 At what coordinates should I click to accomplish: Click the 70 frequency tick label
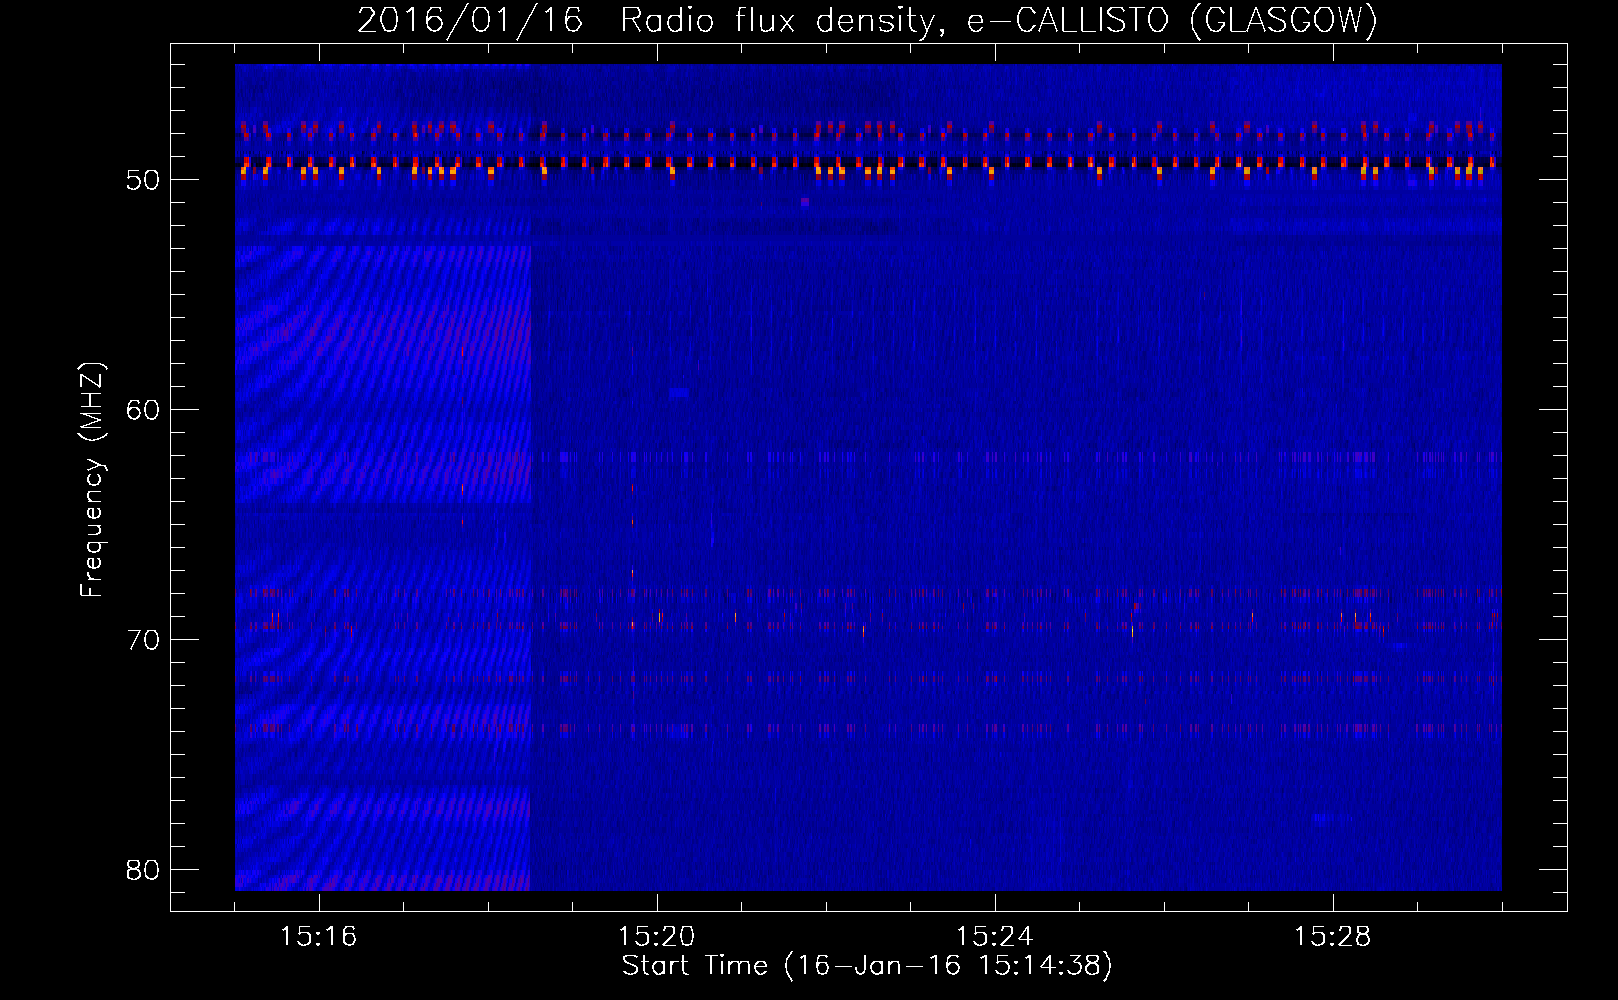pyautogui.click(x=144, y=640)
